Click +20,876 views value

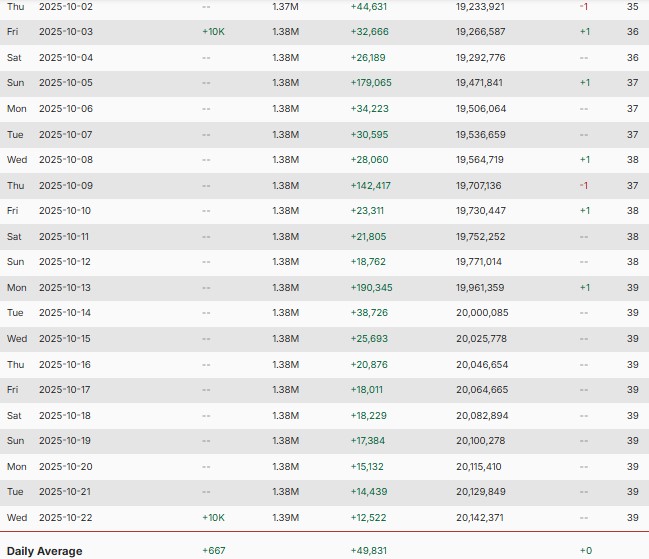coord(369,365)
